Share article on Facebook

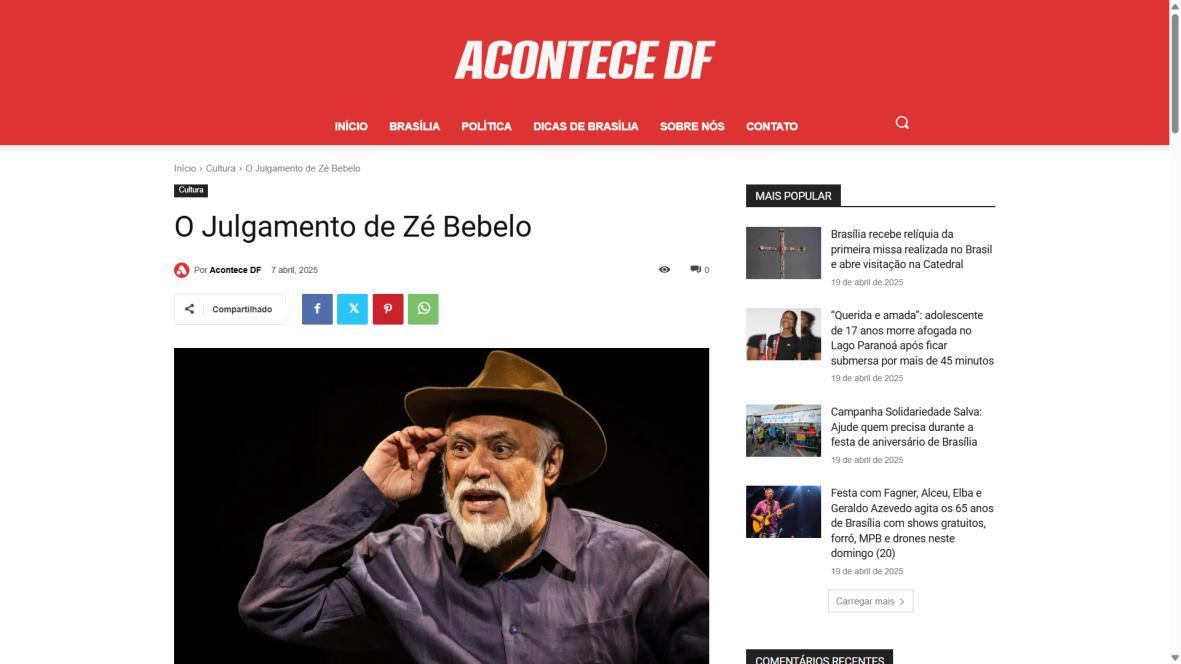coord(317,309)
